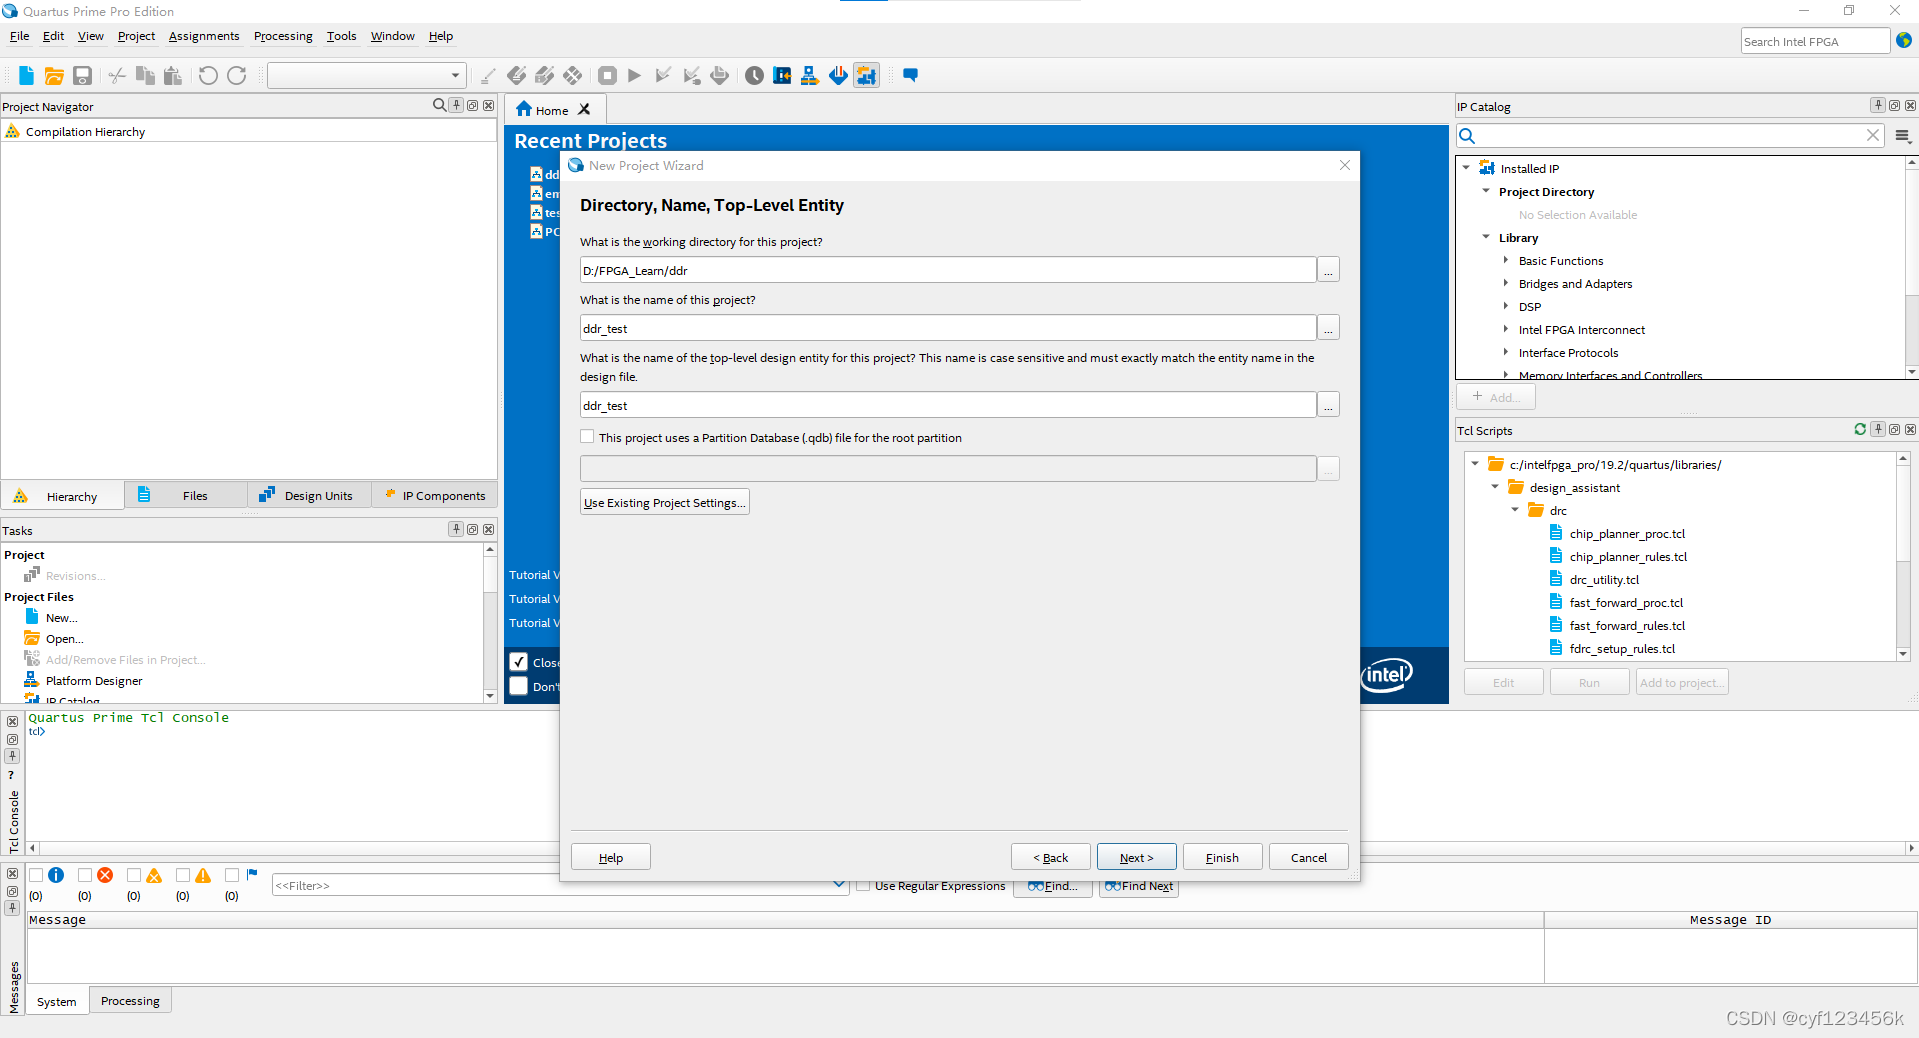Click the Back button in wizard

[1050, 857]
